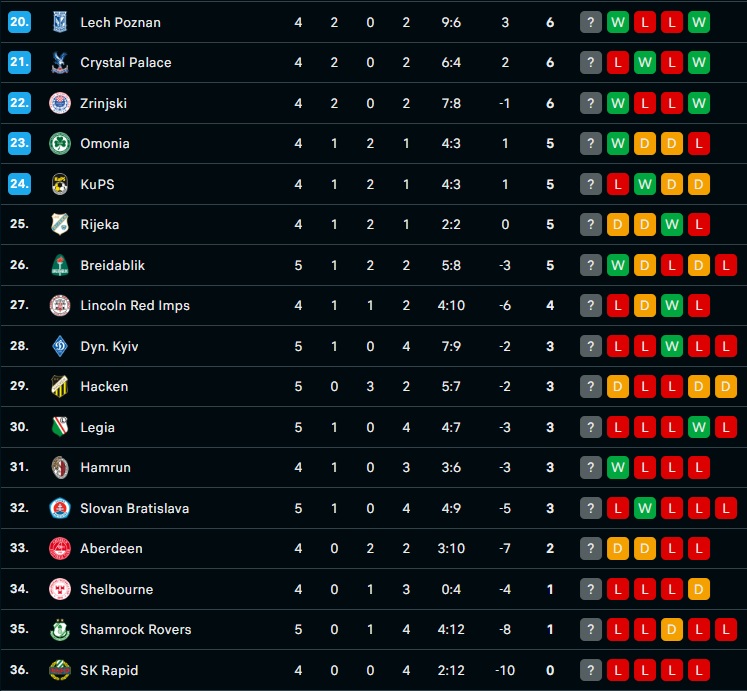
Task: Open the Zrinjski team page link
Action: [x=103, y=103]
